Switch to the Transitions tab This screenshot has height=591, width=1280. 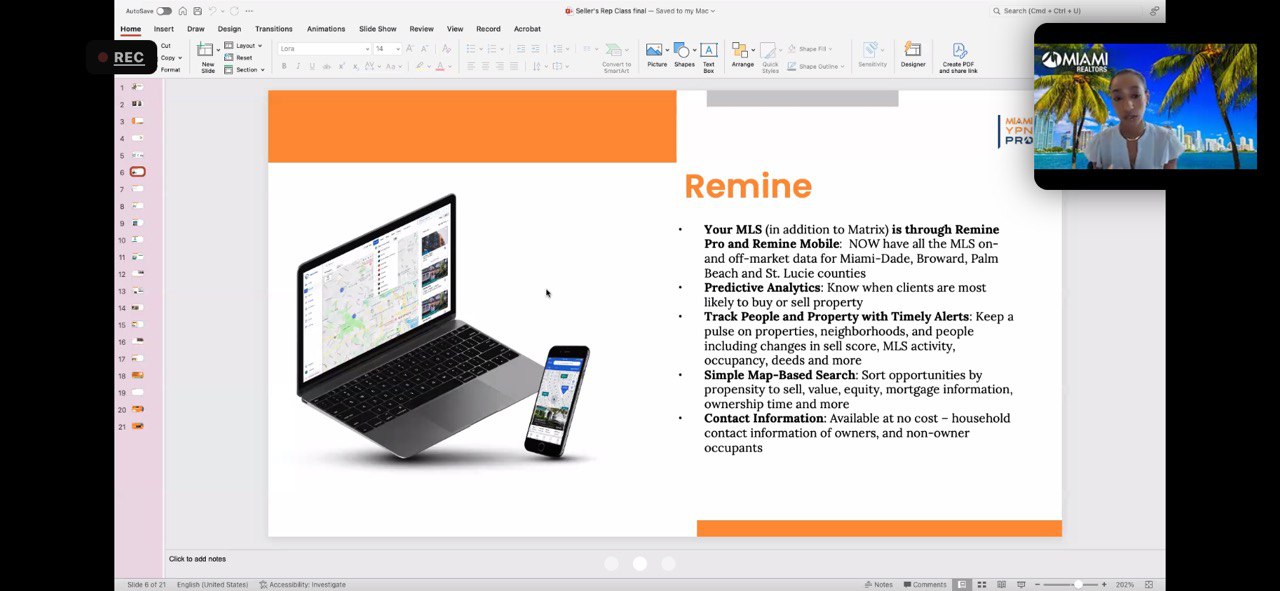tap(273, 29)
